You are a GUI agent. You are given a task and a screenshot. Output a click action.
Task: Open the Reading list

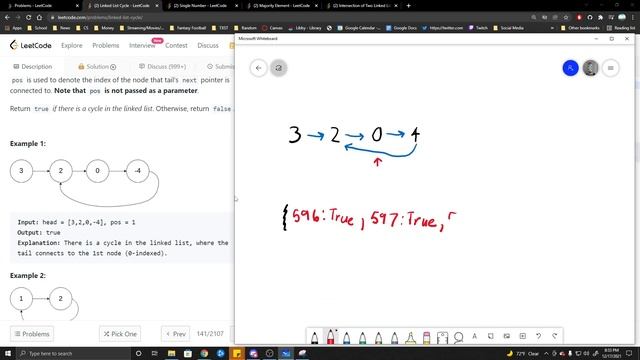coord(621,28)
